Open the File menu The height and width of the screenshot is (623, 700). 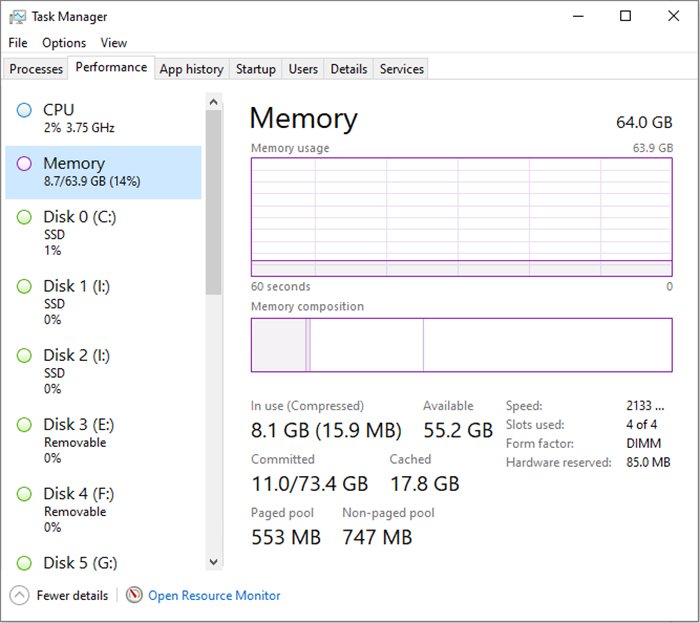click(x=18, y=43)
